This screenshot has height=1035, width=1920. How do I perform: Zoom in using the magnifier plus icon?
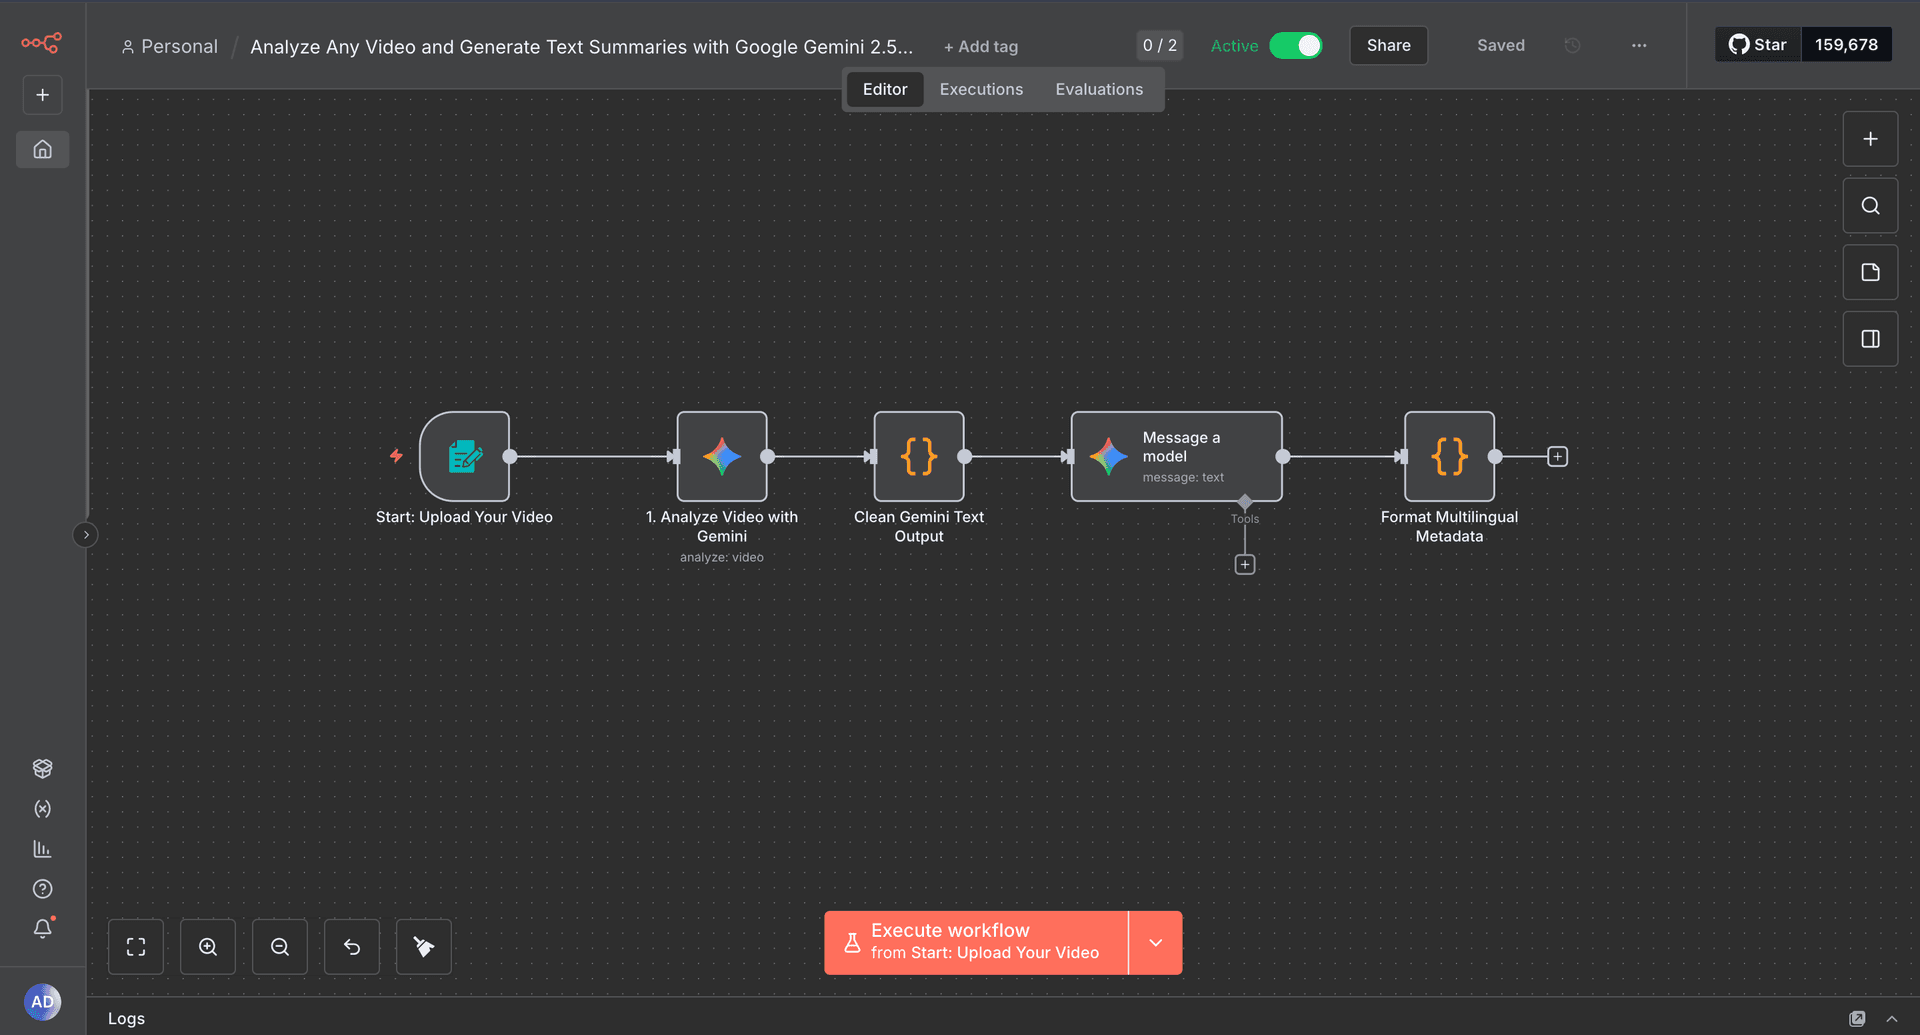[x=207, y=946]
